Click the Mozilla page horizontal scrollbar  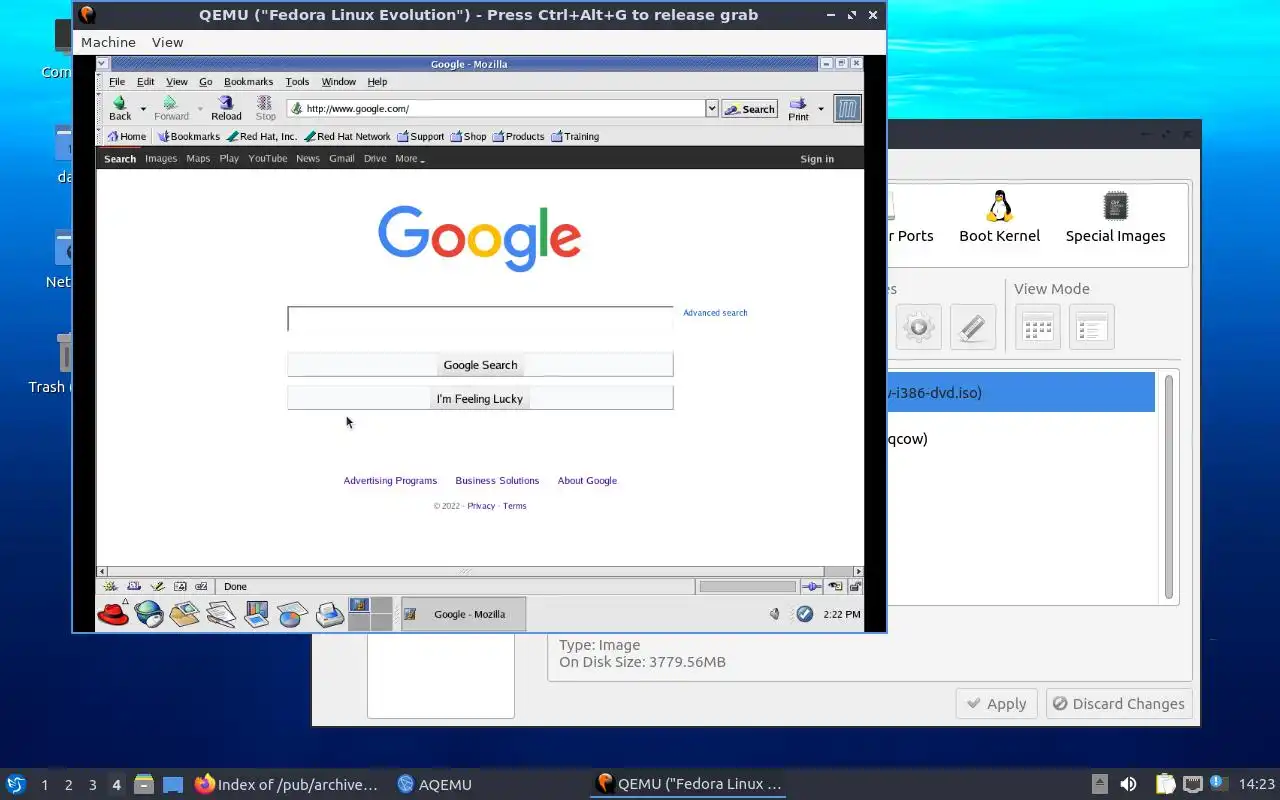[x=480, y=571]
